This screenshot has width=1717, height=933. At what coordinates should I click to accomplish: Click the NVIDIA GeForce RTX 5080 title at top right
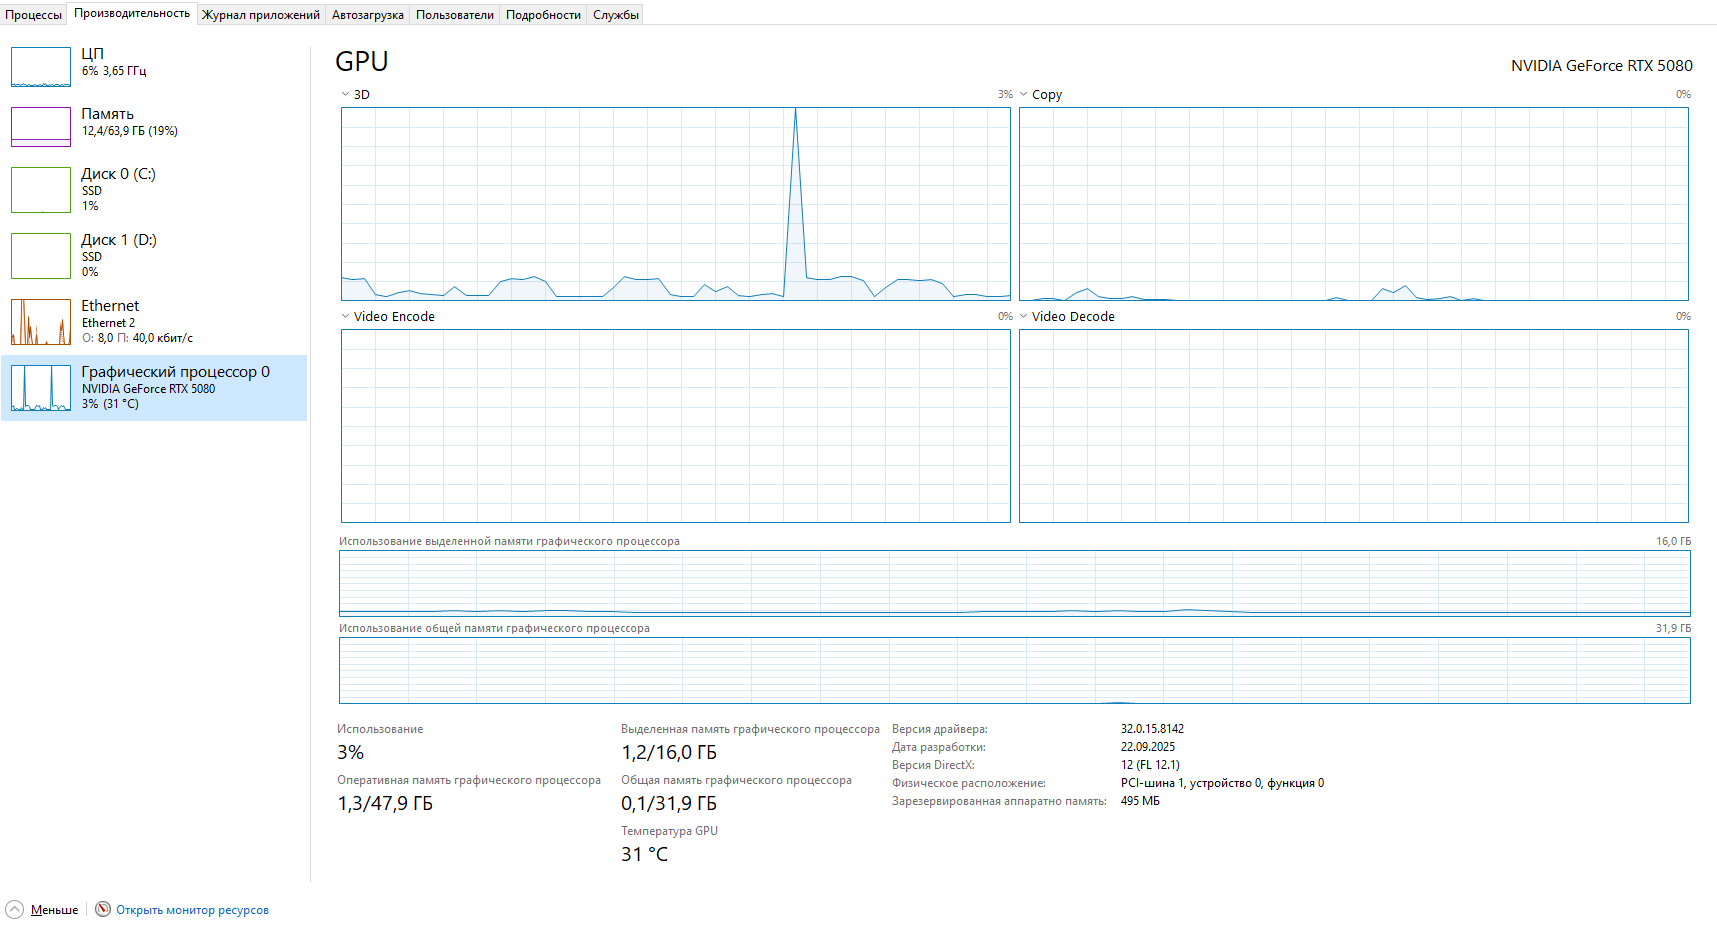1602,66
